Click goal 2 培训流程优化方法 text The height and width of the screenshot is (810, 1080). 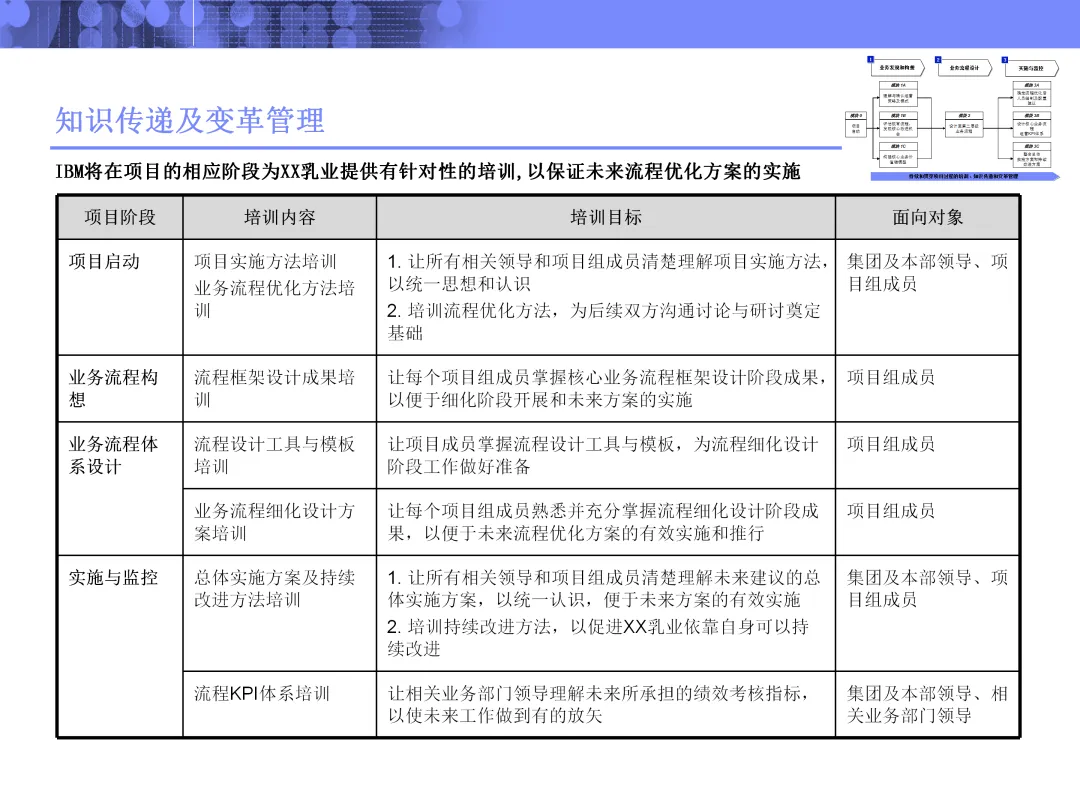(x=603, y=322)
